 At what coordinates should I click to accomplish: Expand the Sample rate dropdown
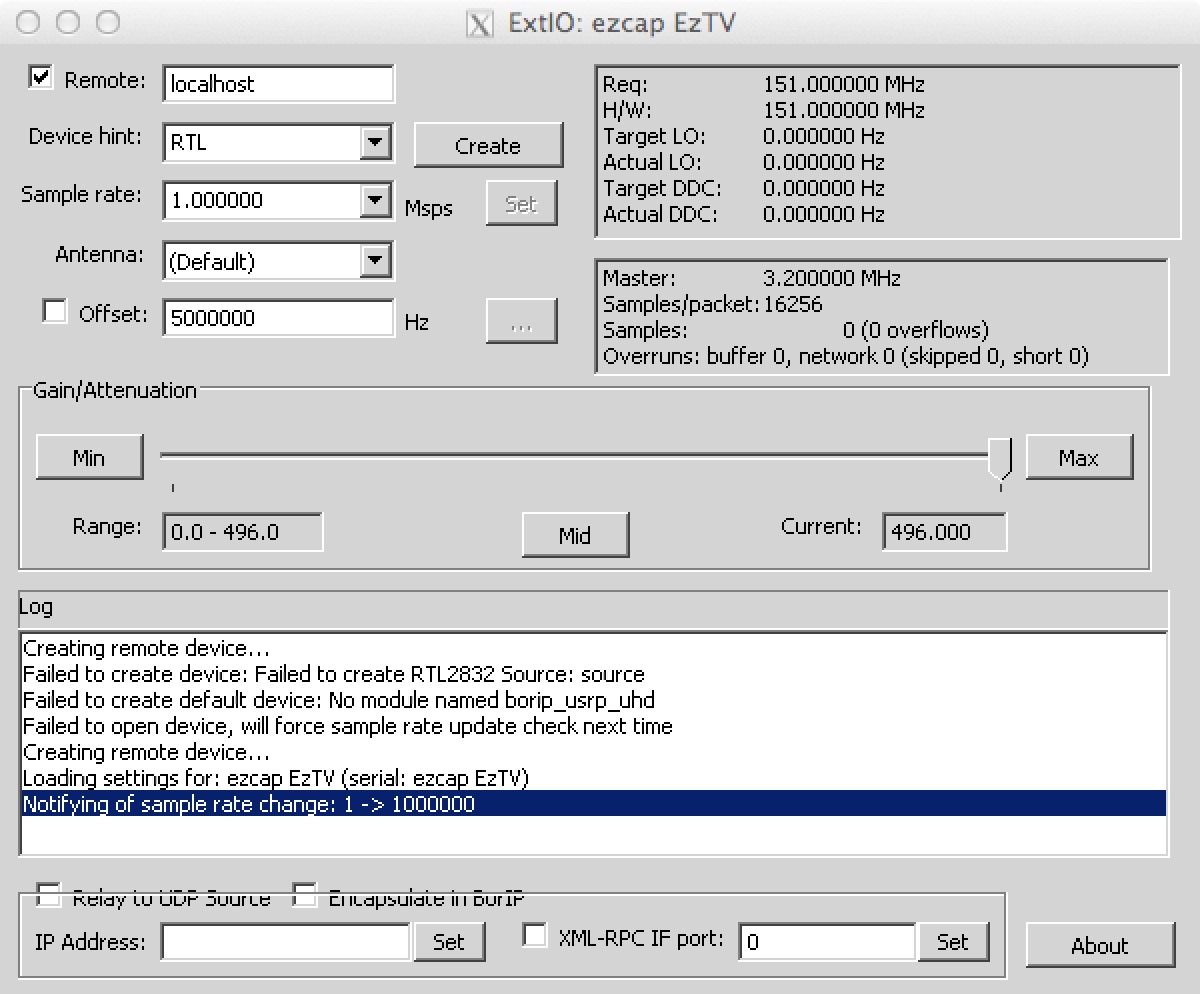pyautogui.click(x=375, y=200)
